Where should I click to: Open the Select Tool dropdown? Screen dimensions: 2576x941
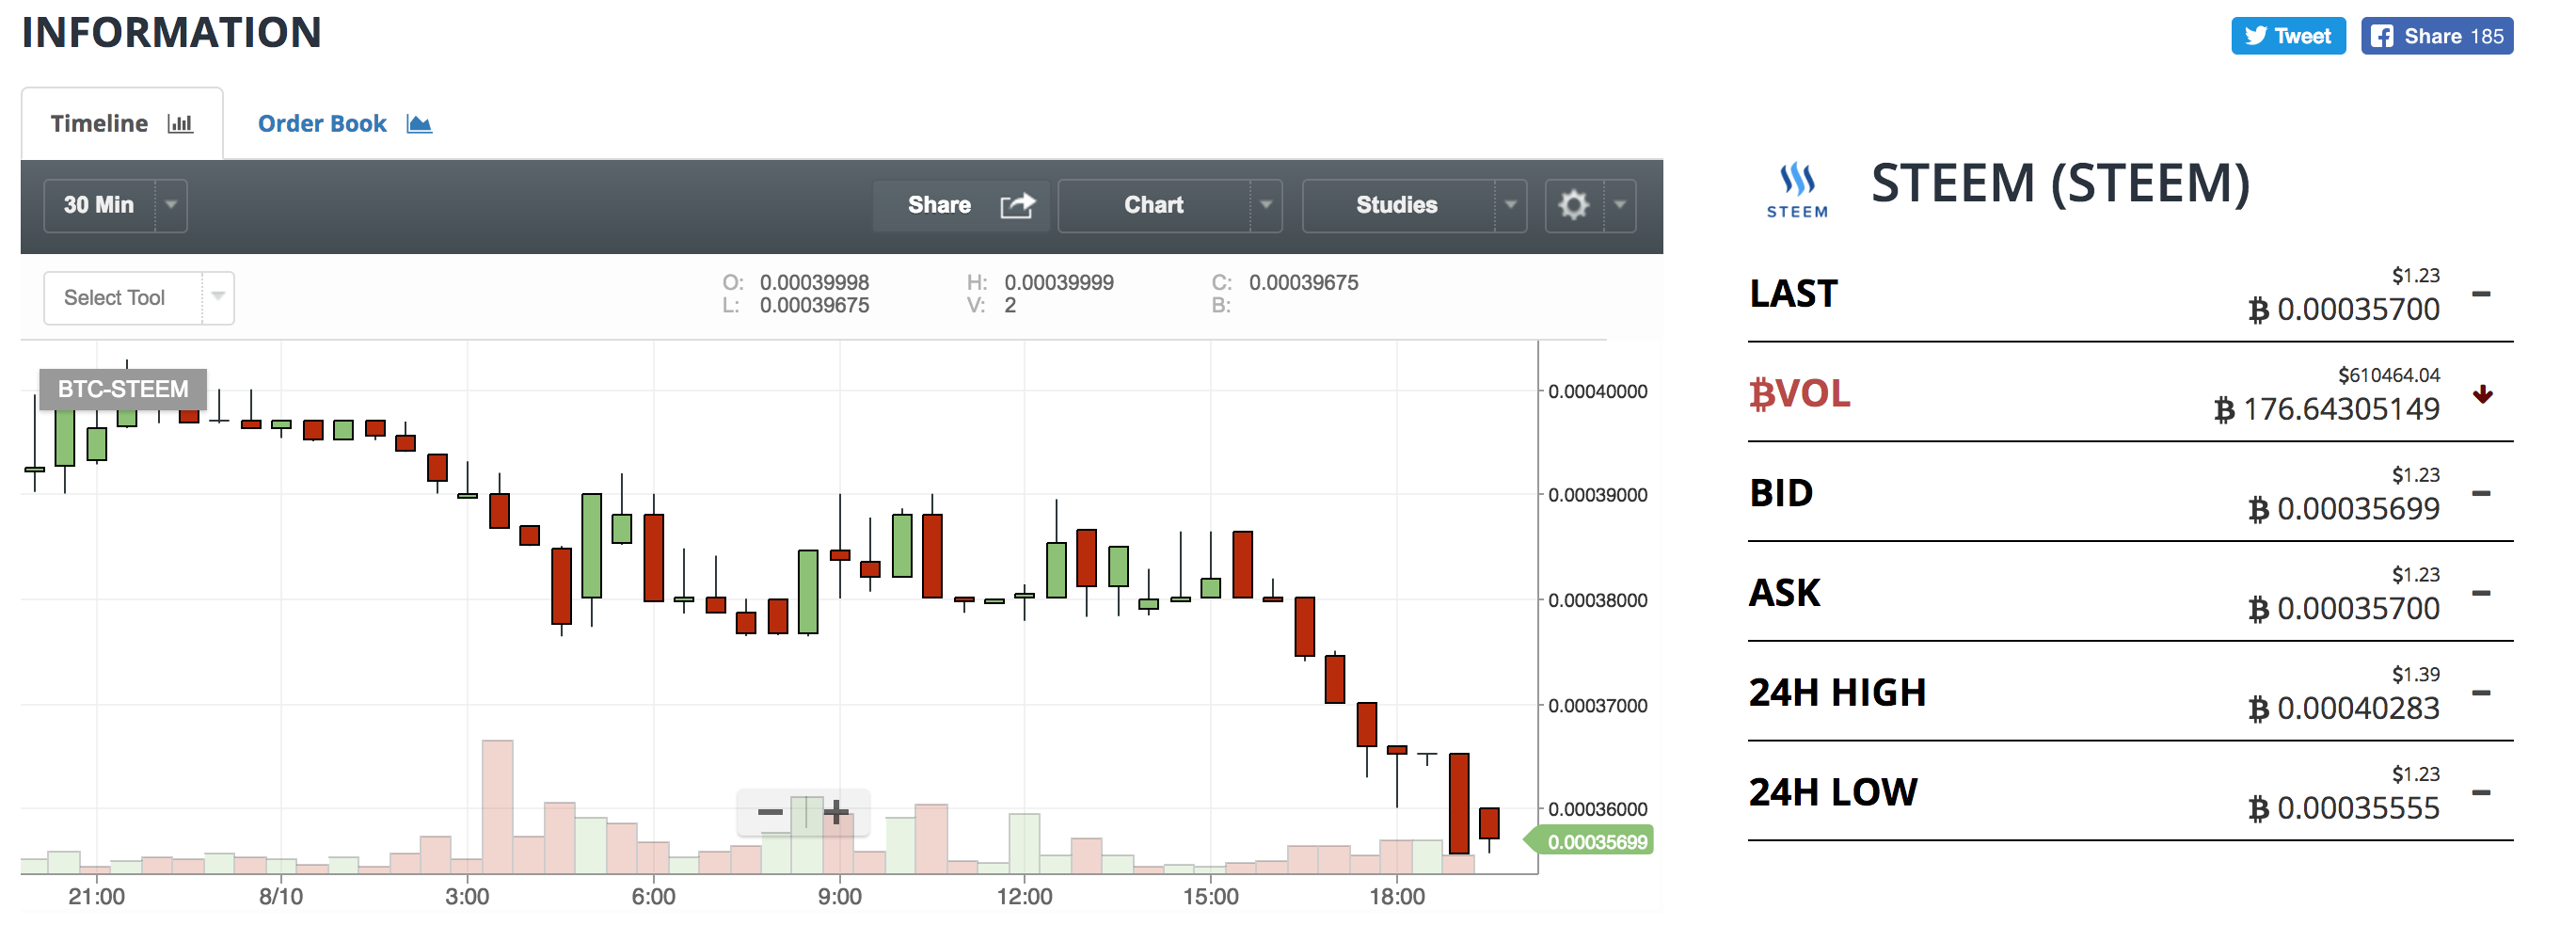139,298
